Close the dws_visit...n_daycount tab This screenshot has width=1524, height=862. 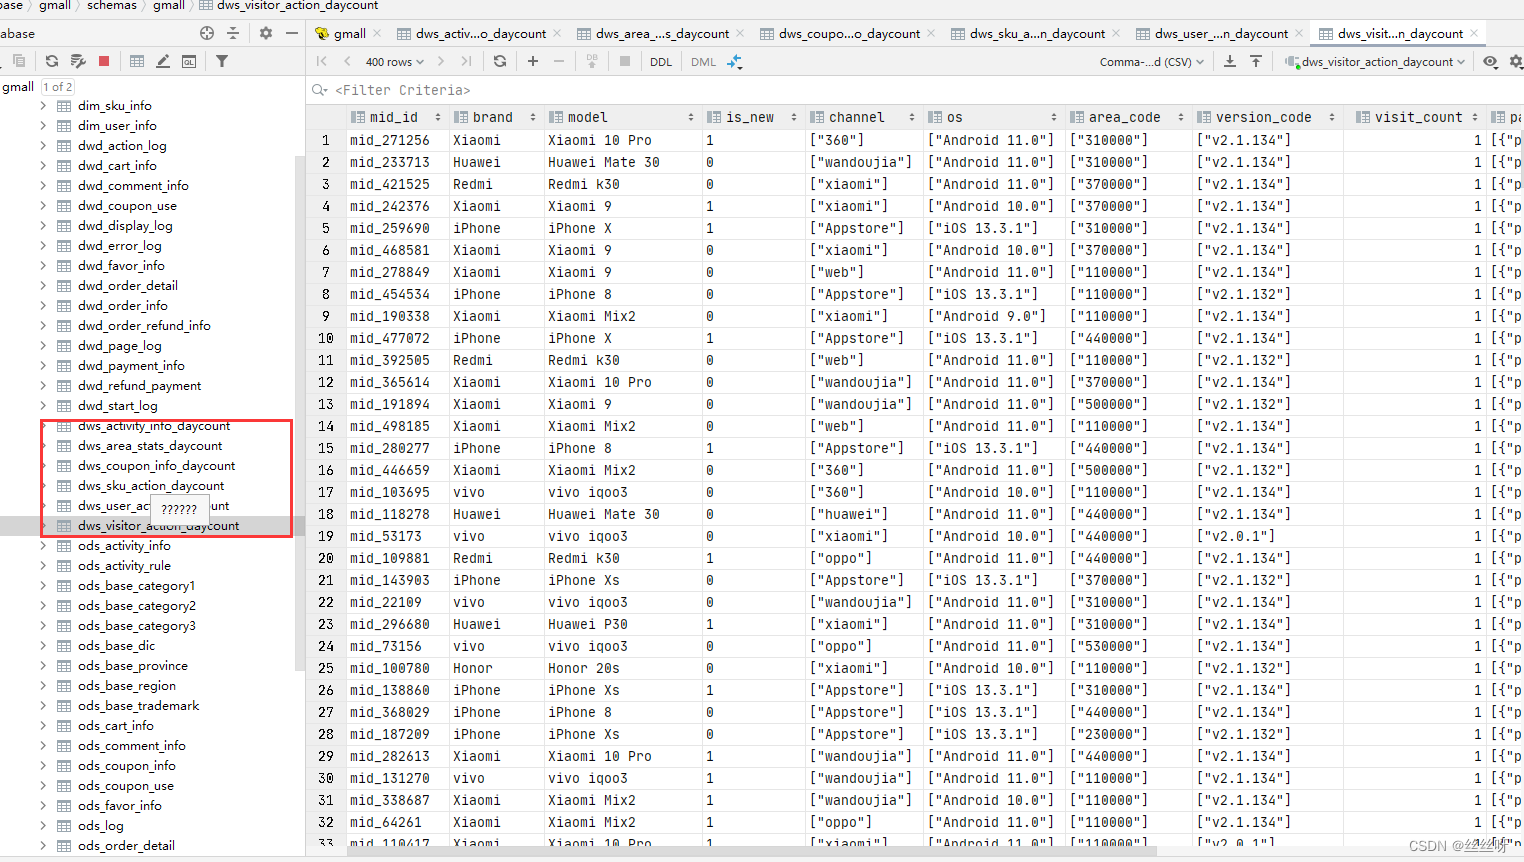pyautogui.click(x=1474, y=34)
